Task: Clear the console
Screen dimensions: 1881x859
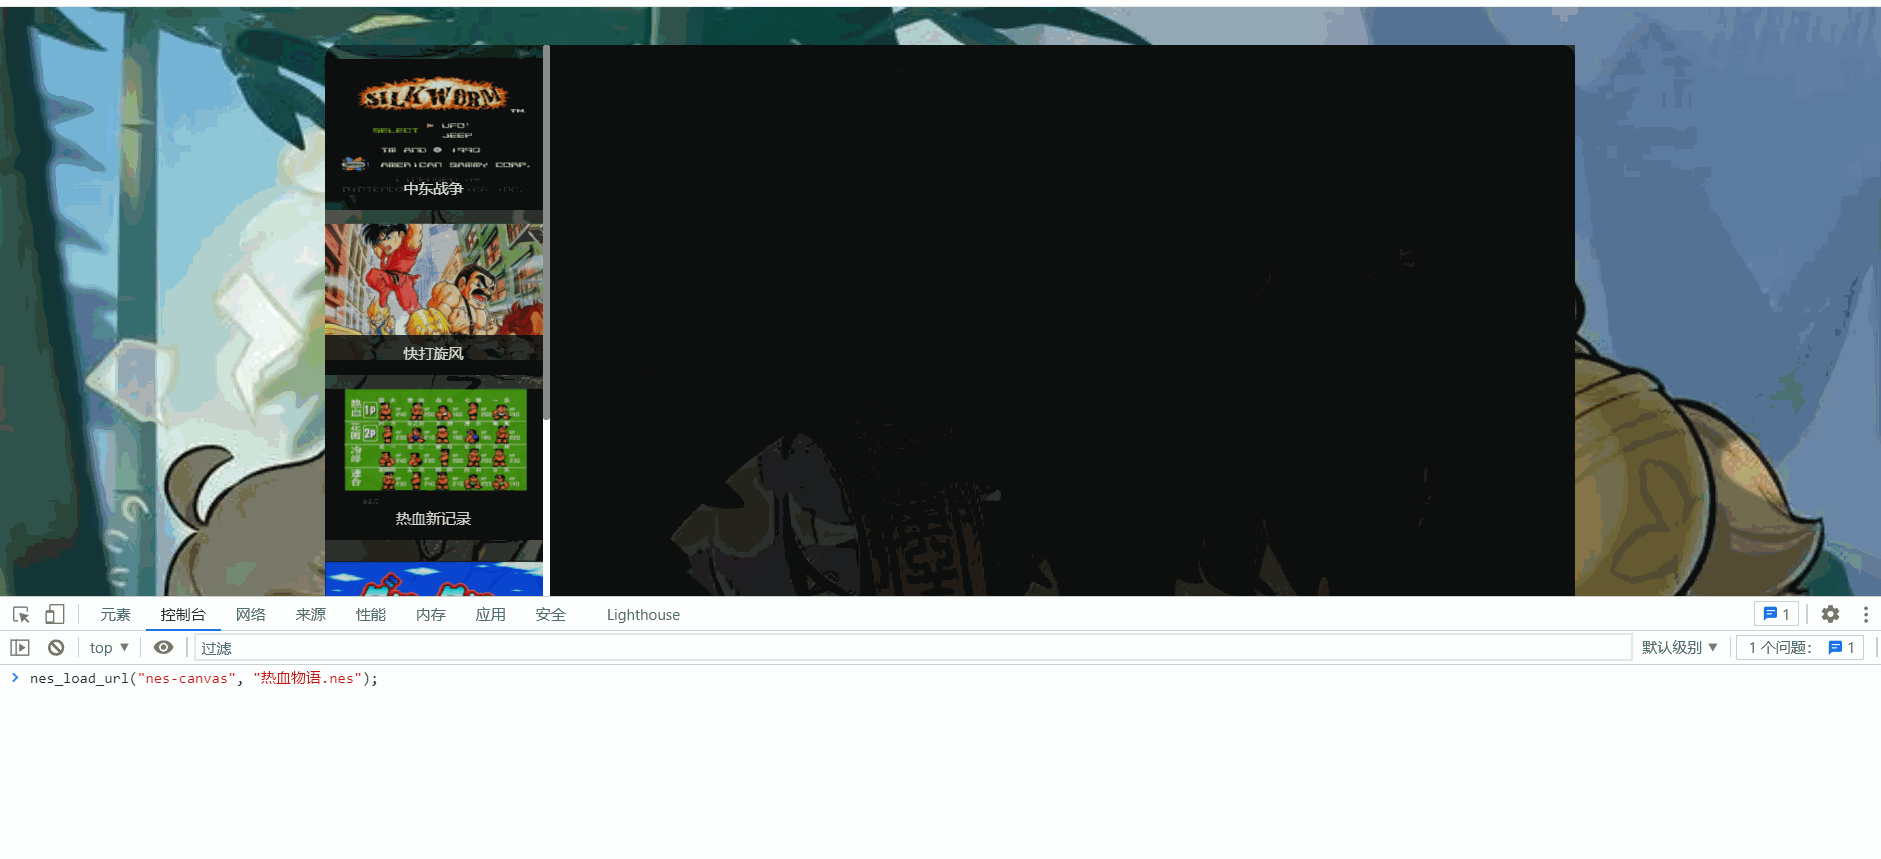Action: [x=56, y=647]
